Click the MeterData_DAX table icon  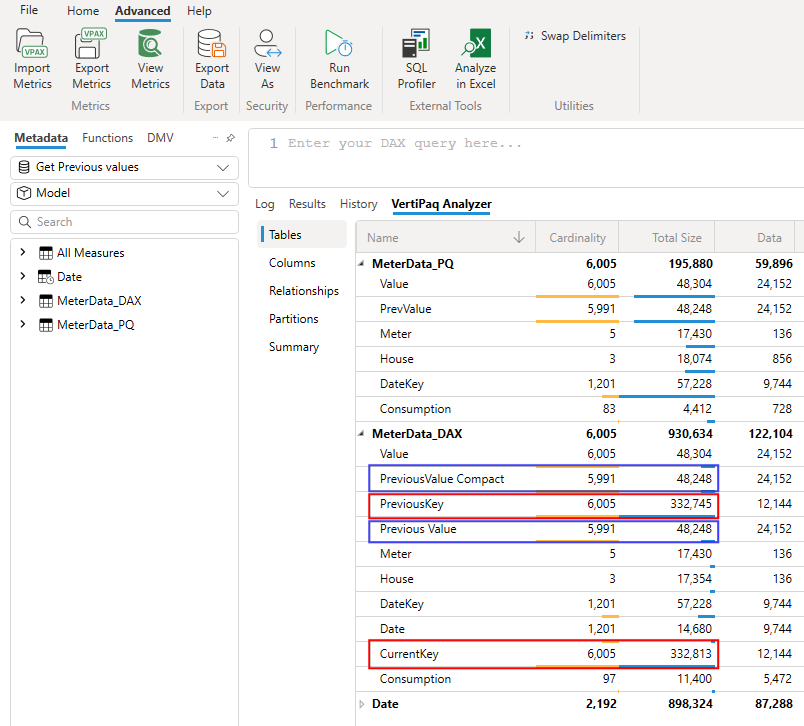tap(46, 301)
